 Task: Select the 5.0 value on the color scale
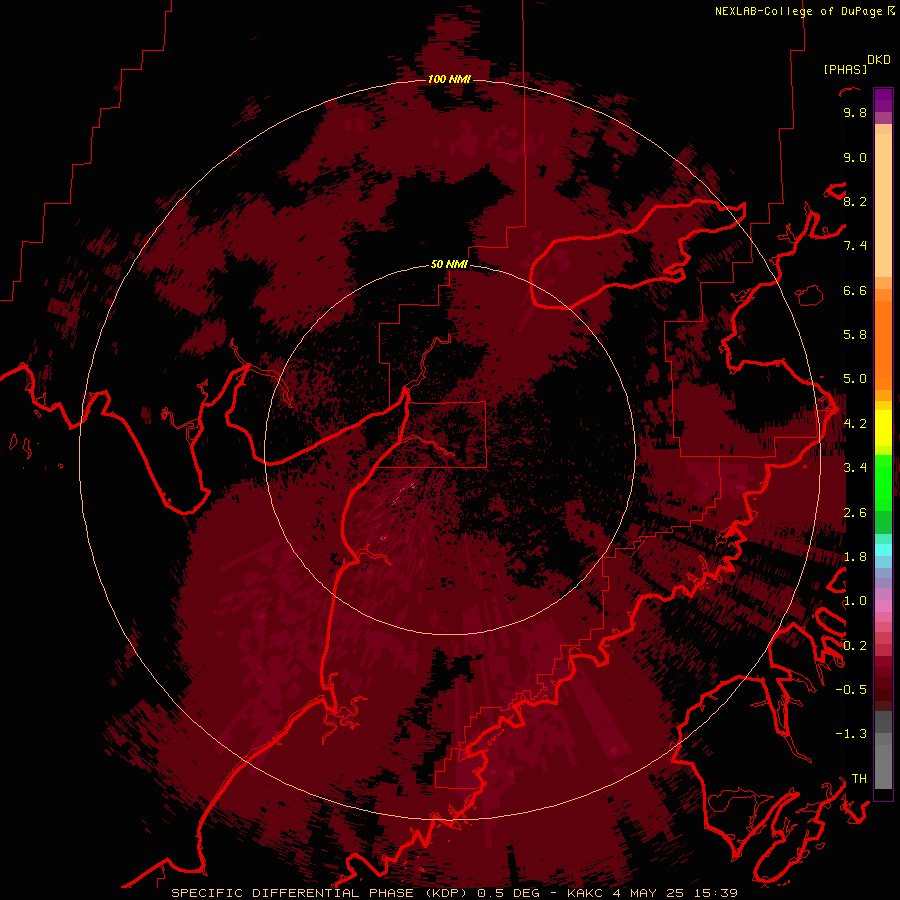855,379
